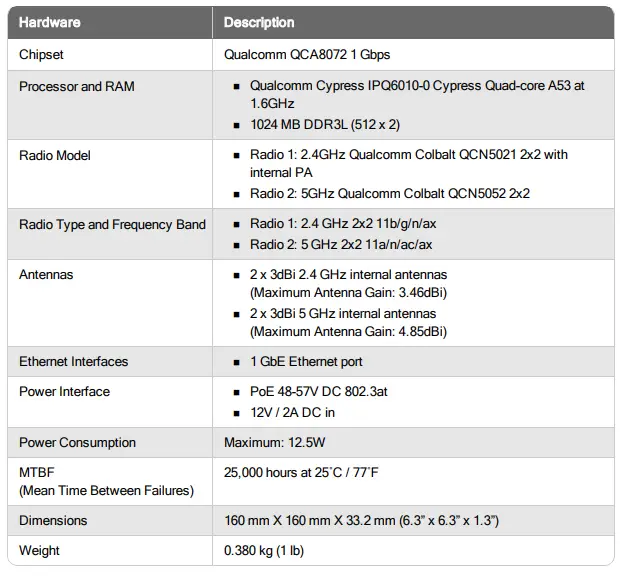Click the Radio 1 11b/g/n/ax bullet line

341,225
